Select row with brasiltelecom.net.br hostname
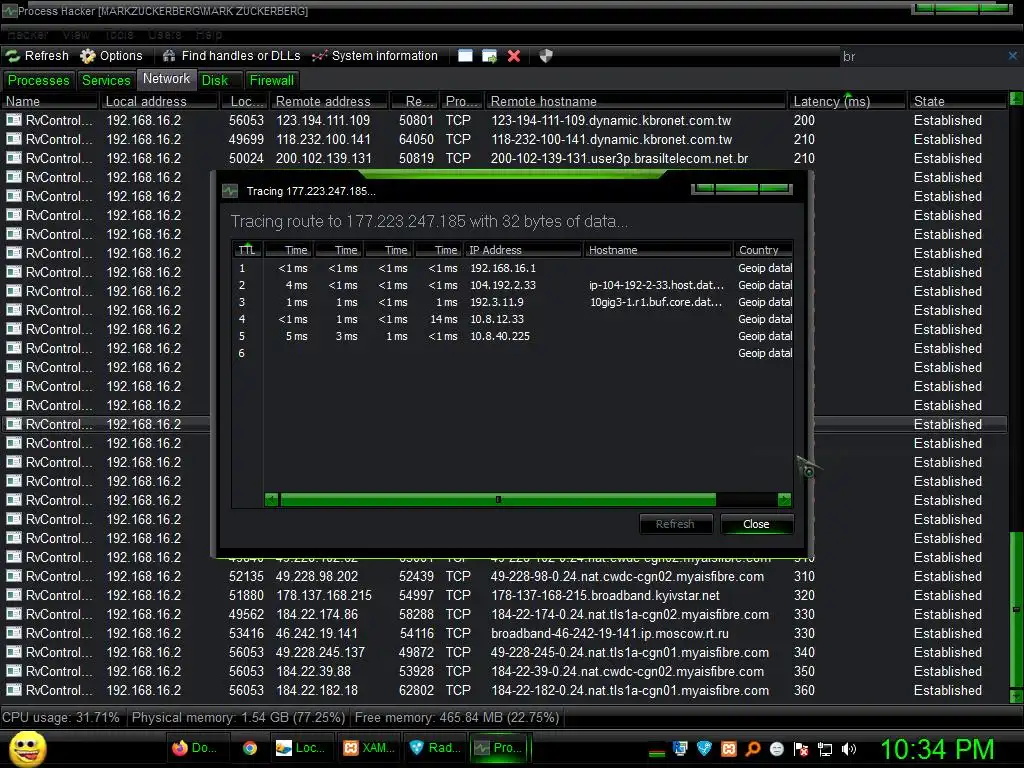The height and width of the screenshot is (768, 1024). tap(504, 158)
